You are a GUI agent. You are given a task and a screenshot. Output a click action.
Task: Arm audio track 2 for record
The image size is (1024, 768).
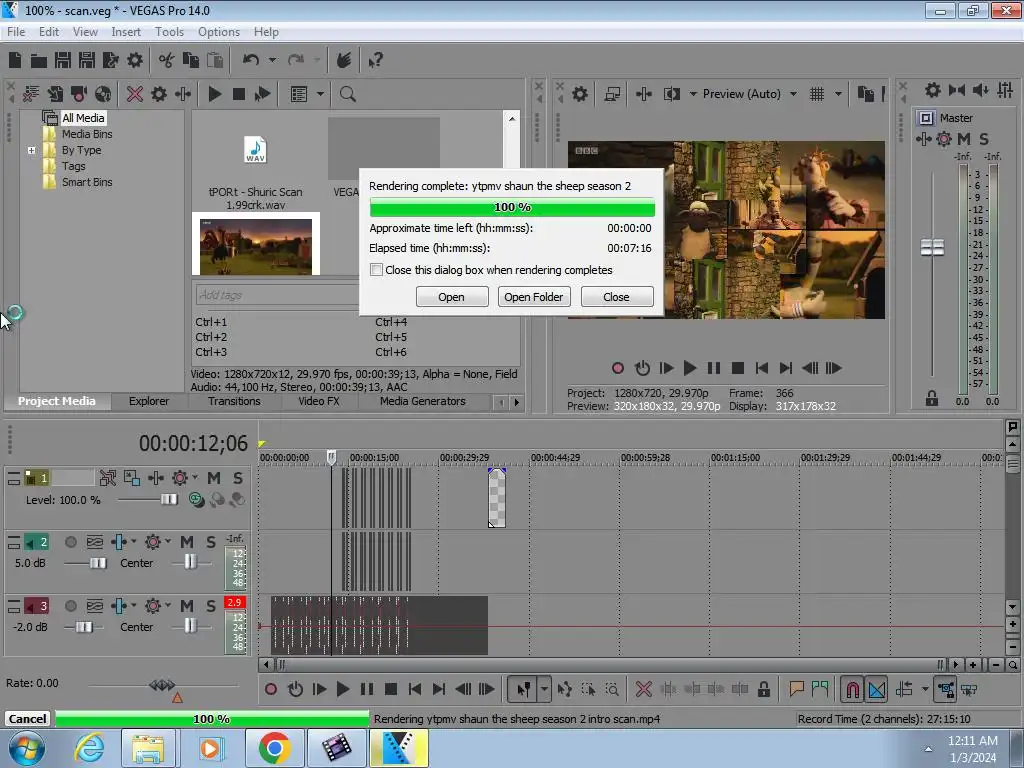[x=71, y=542]
